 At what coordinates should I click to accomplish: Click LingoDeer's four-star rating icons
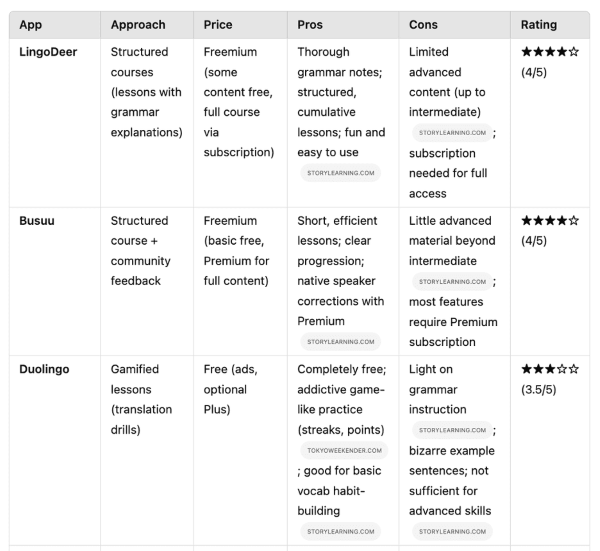click(x=550, y=52)
